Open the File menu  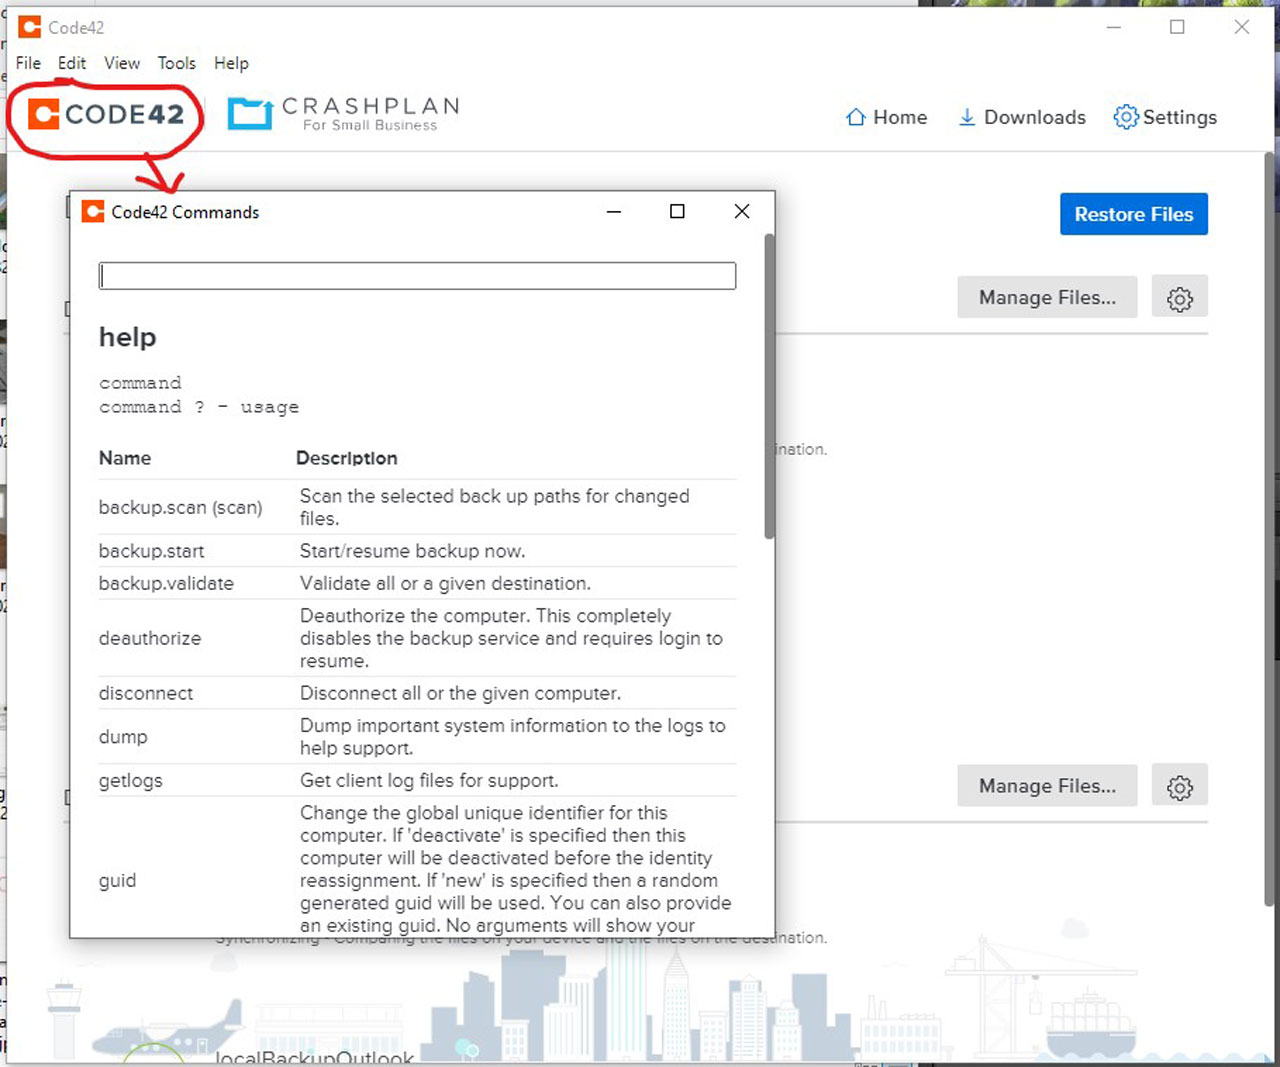27,63
